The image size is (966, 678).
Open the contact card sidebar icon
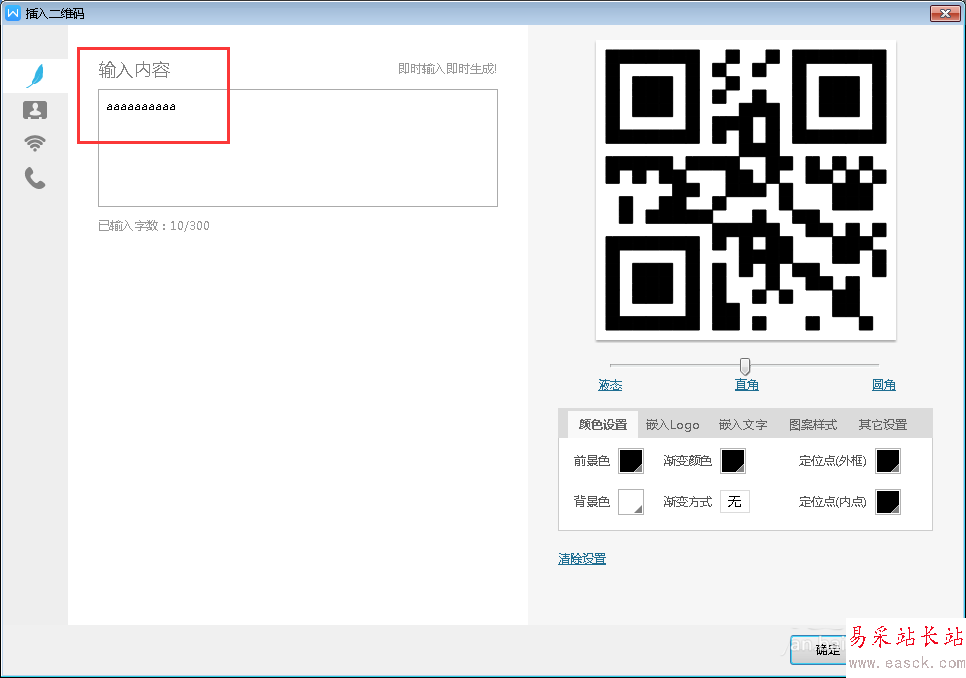(35, 110)
